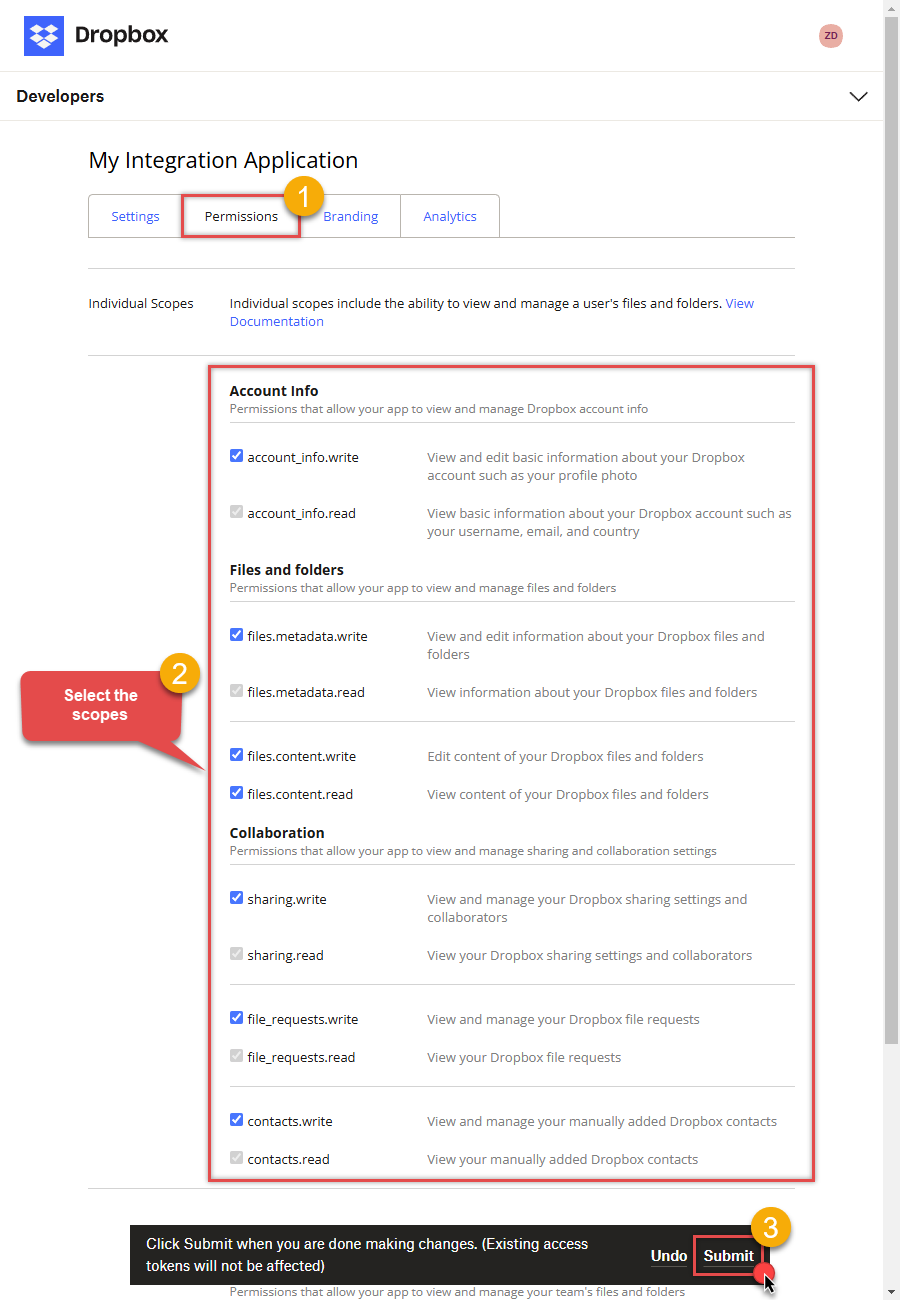Toggle the contacts.read checkbox

tap(237, 1158)
